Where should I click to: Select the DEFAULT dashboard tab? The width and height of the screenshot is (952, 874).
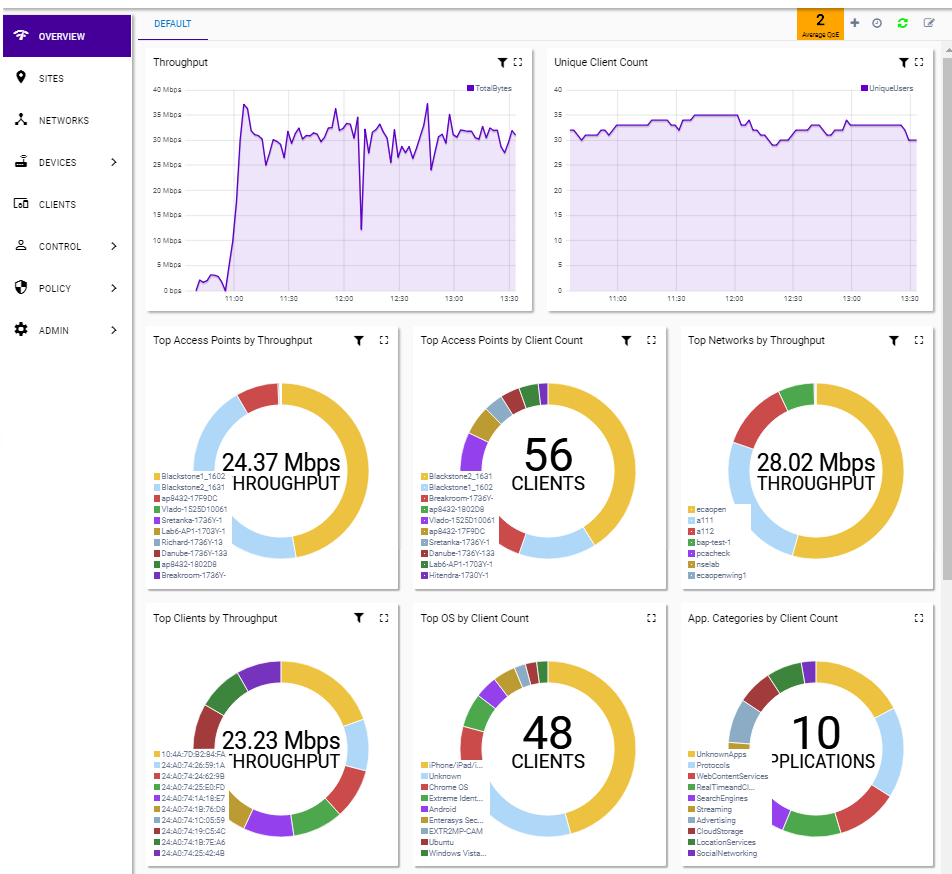pos(172,24)
